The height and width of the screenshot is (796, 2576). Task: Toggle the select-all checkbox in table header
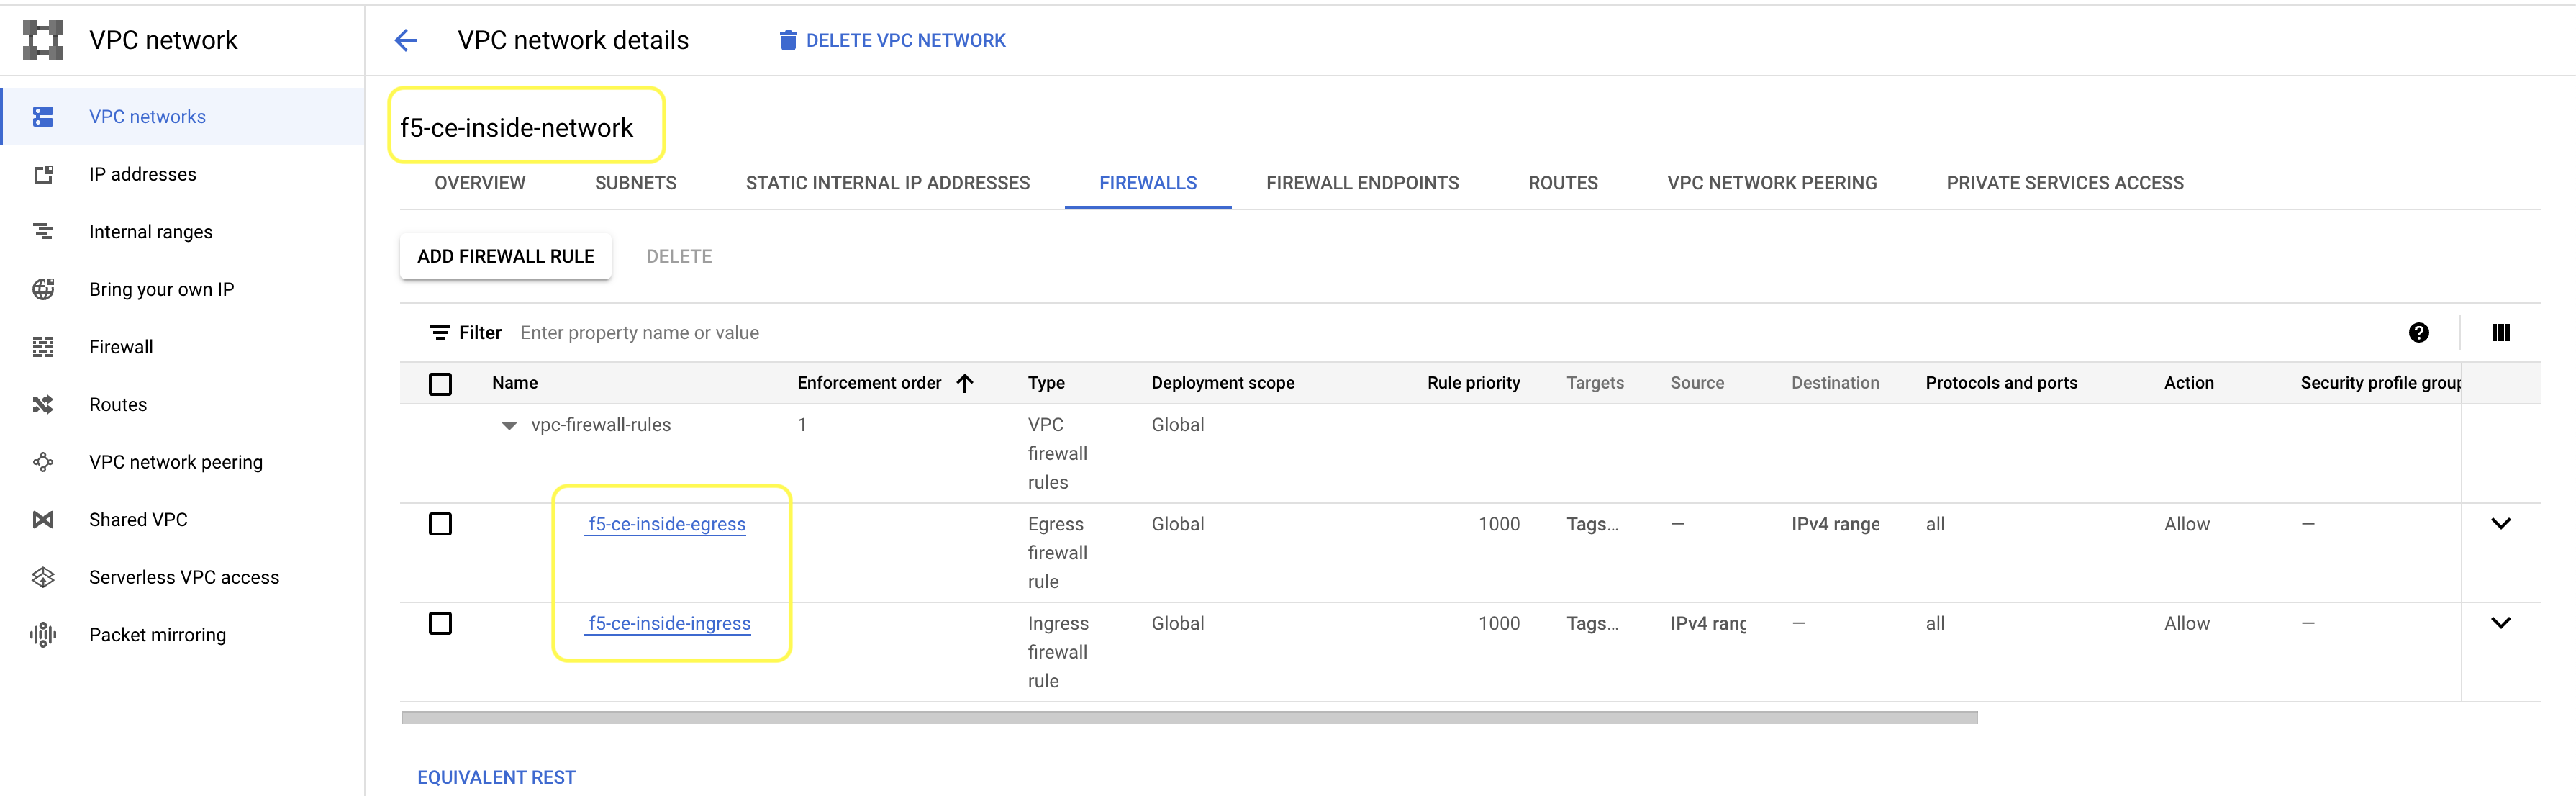point(440,384)
